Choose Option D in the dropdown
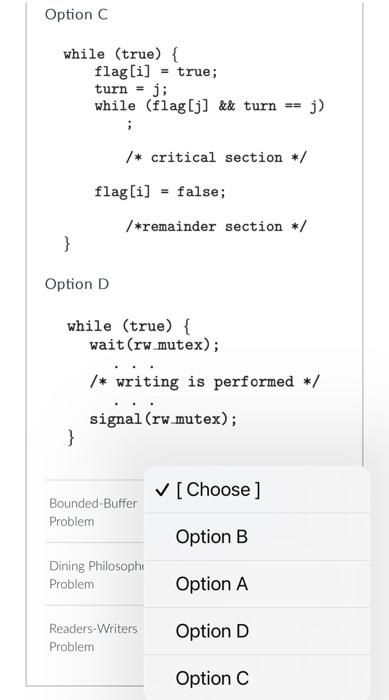This screenshot has width=389, height=700. click(x=257, y=631)
